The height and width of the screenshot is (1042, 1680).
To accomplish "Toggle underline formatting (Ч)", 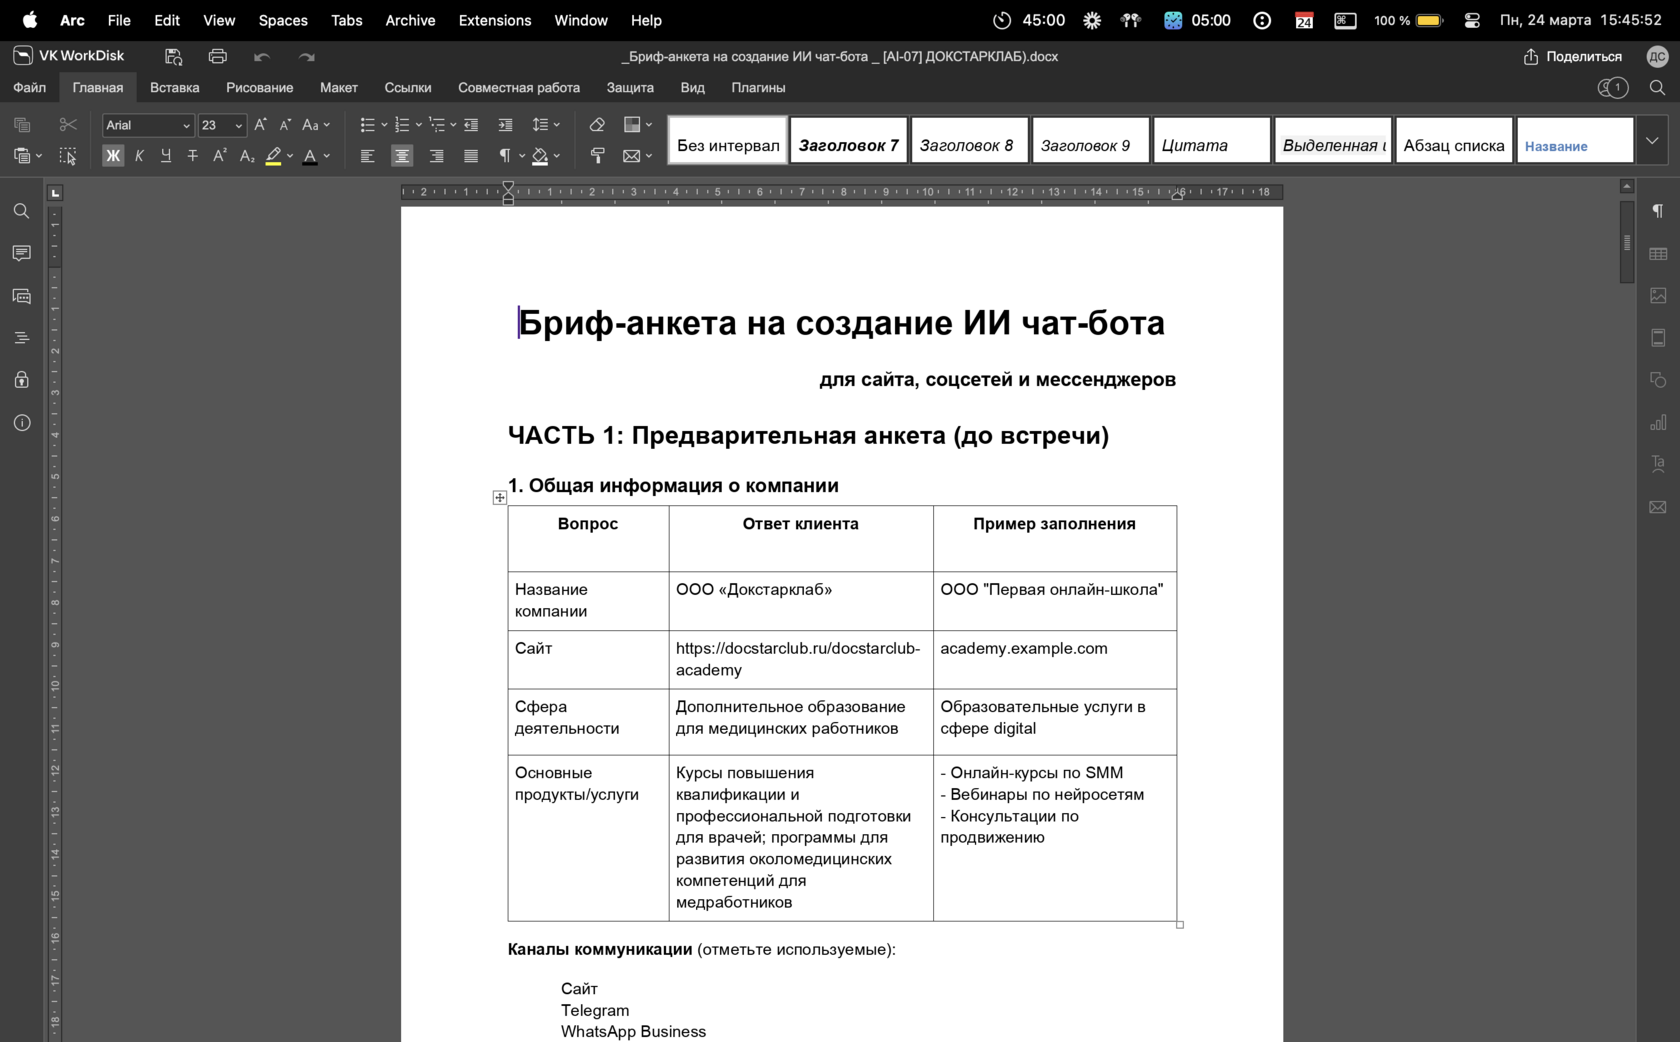I will coord(166,156).
